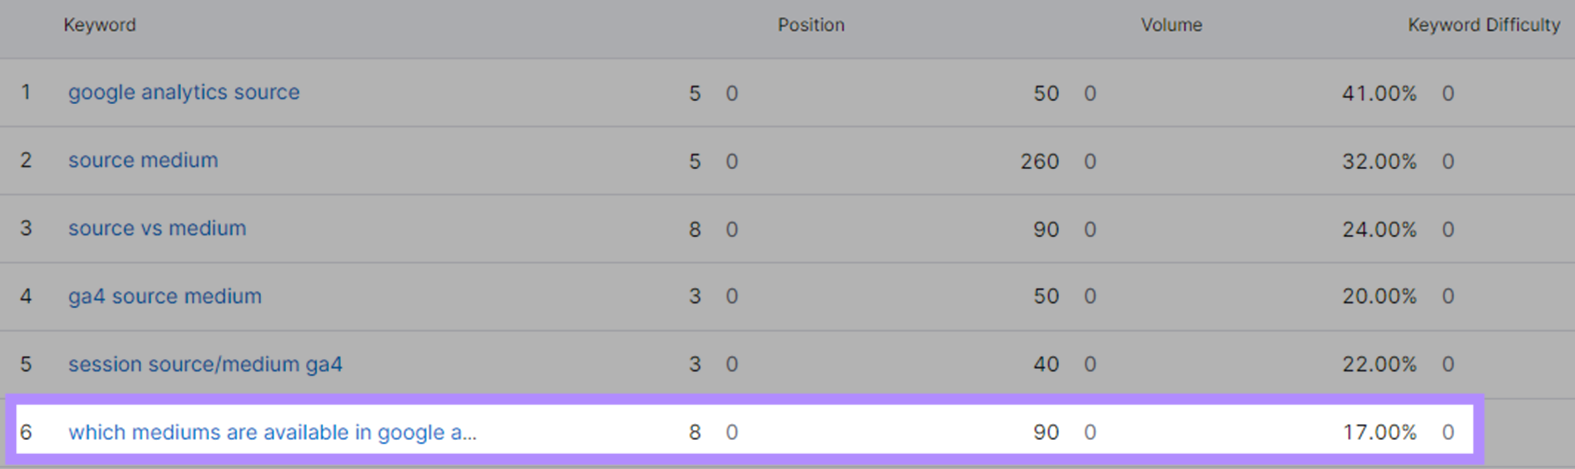The image size is (1575, 469).
Task: Sort by the Volume column header
Action: pos(1171,25)
